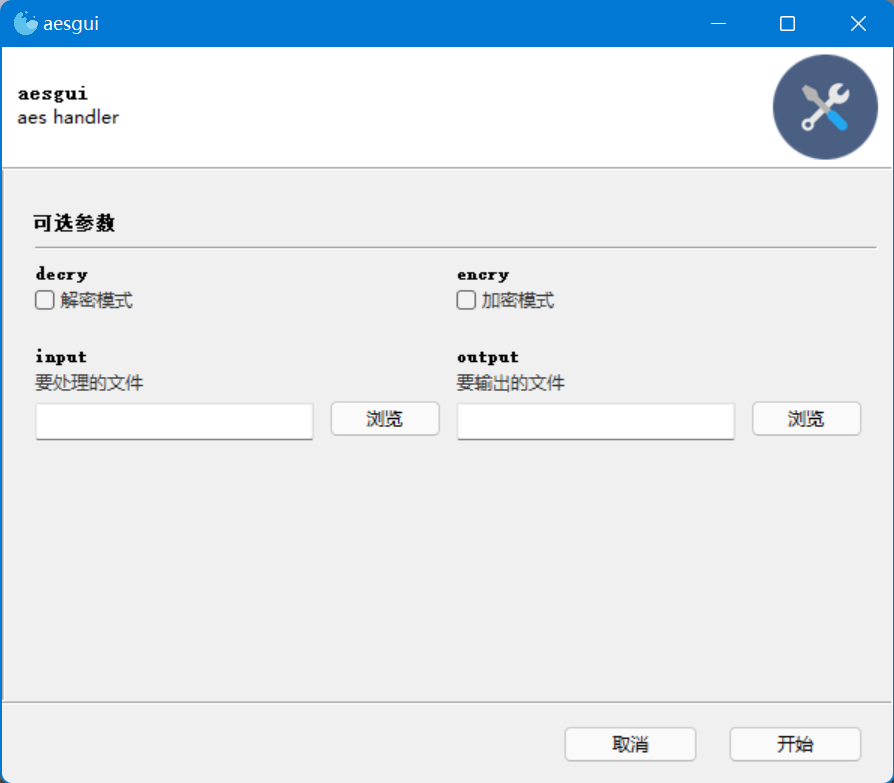Click the output file path field

tap(595, 421)
